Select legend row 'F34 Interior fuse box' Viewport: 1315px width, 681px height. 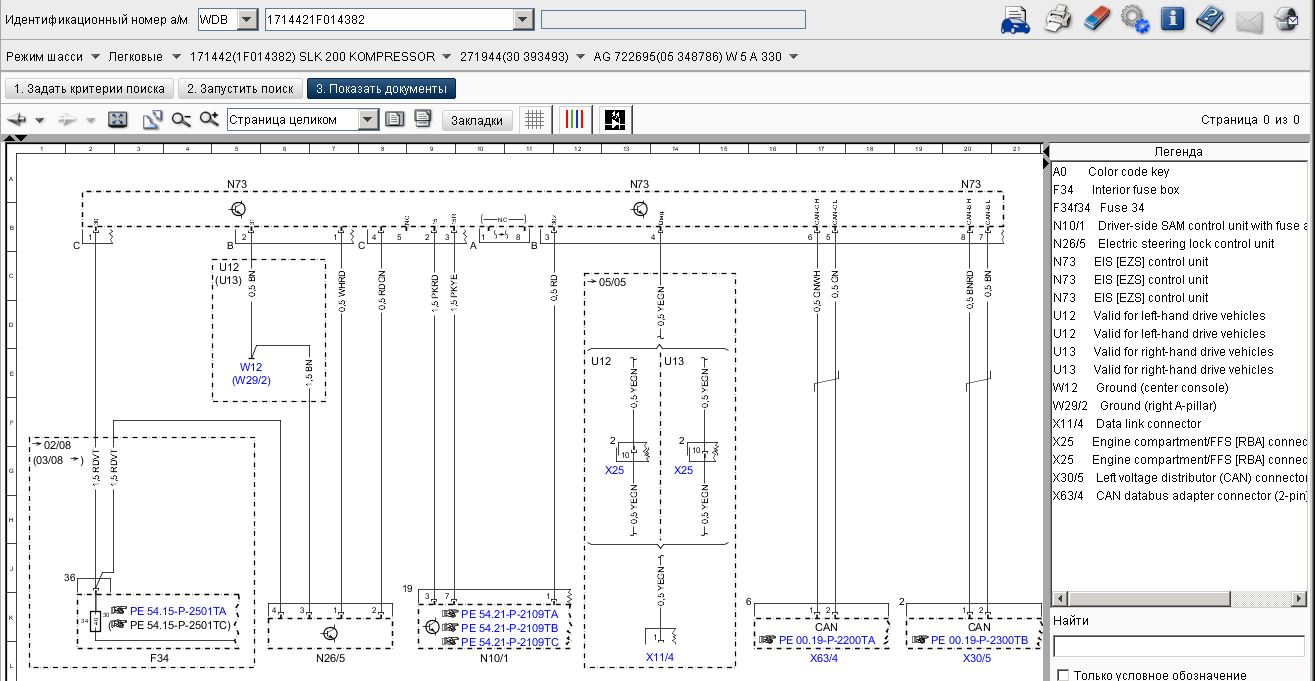[1180, 190]
